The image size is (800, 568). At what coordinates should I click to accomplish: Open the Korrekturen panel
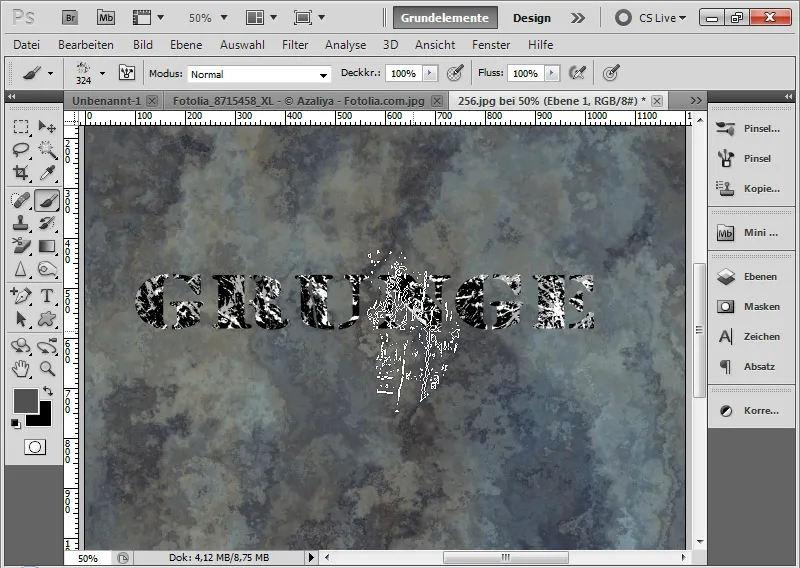[x=750, y=411]
